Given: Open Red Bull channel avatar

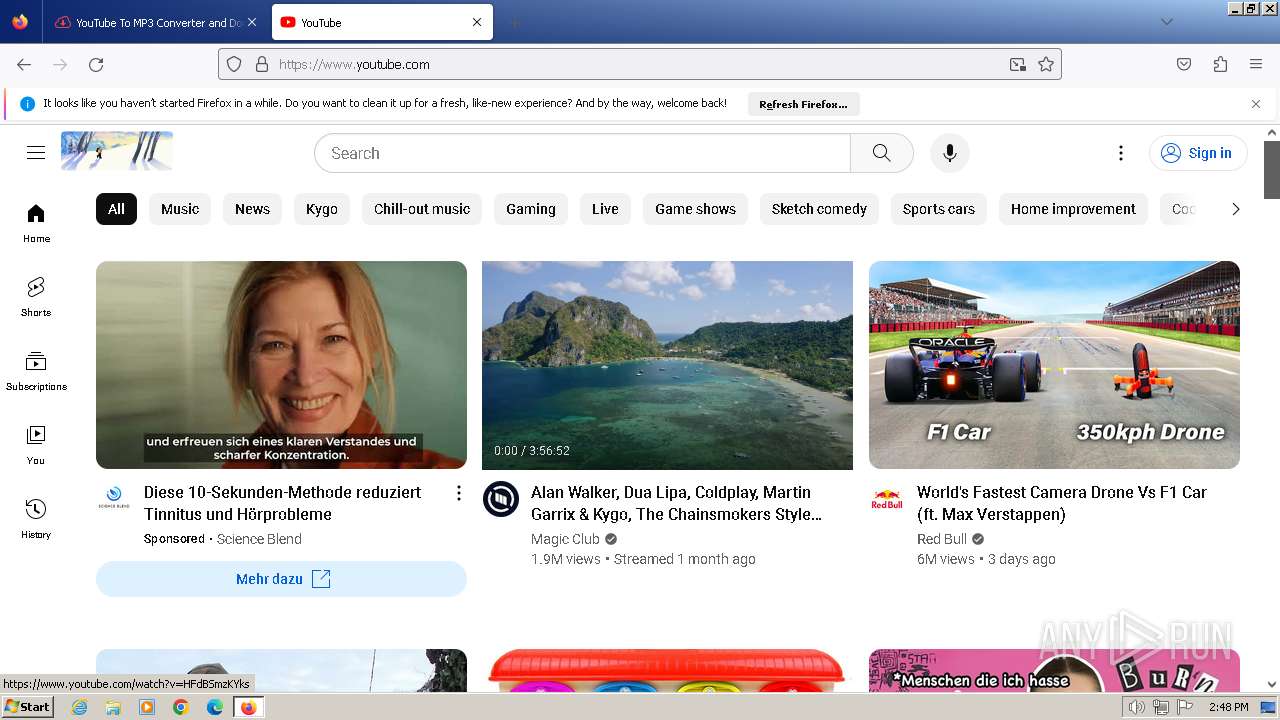Looking at the screenshot, I should click(887, 499).
